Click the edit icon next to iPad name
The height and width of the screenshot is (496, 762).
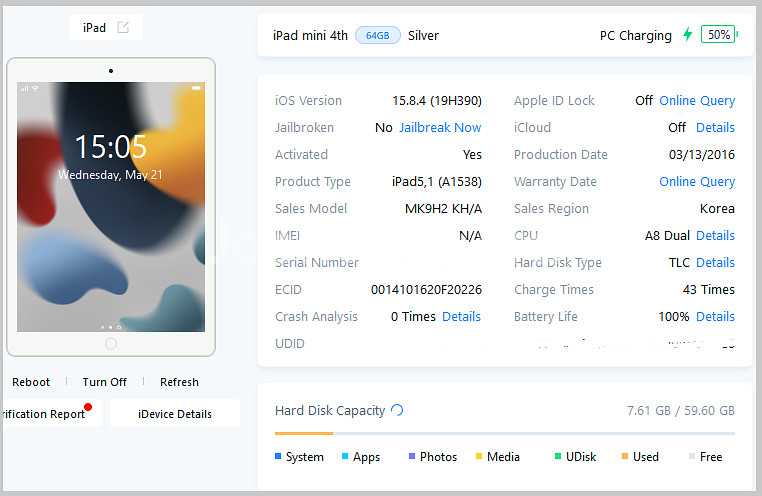(x=123, y=27)
